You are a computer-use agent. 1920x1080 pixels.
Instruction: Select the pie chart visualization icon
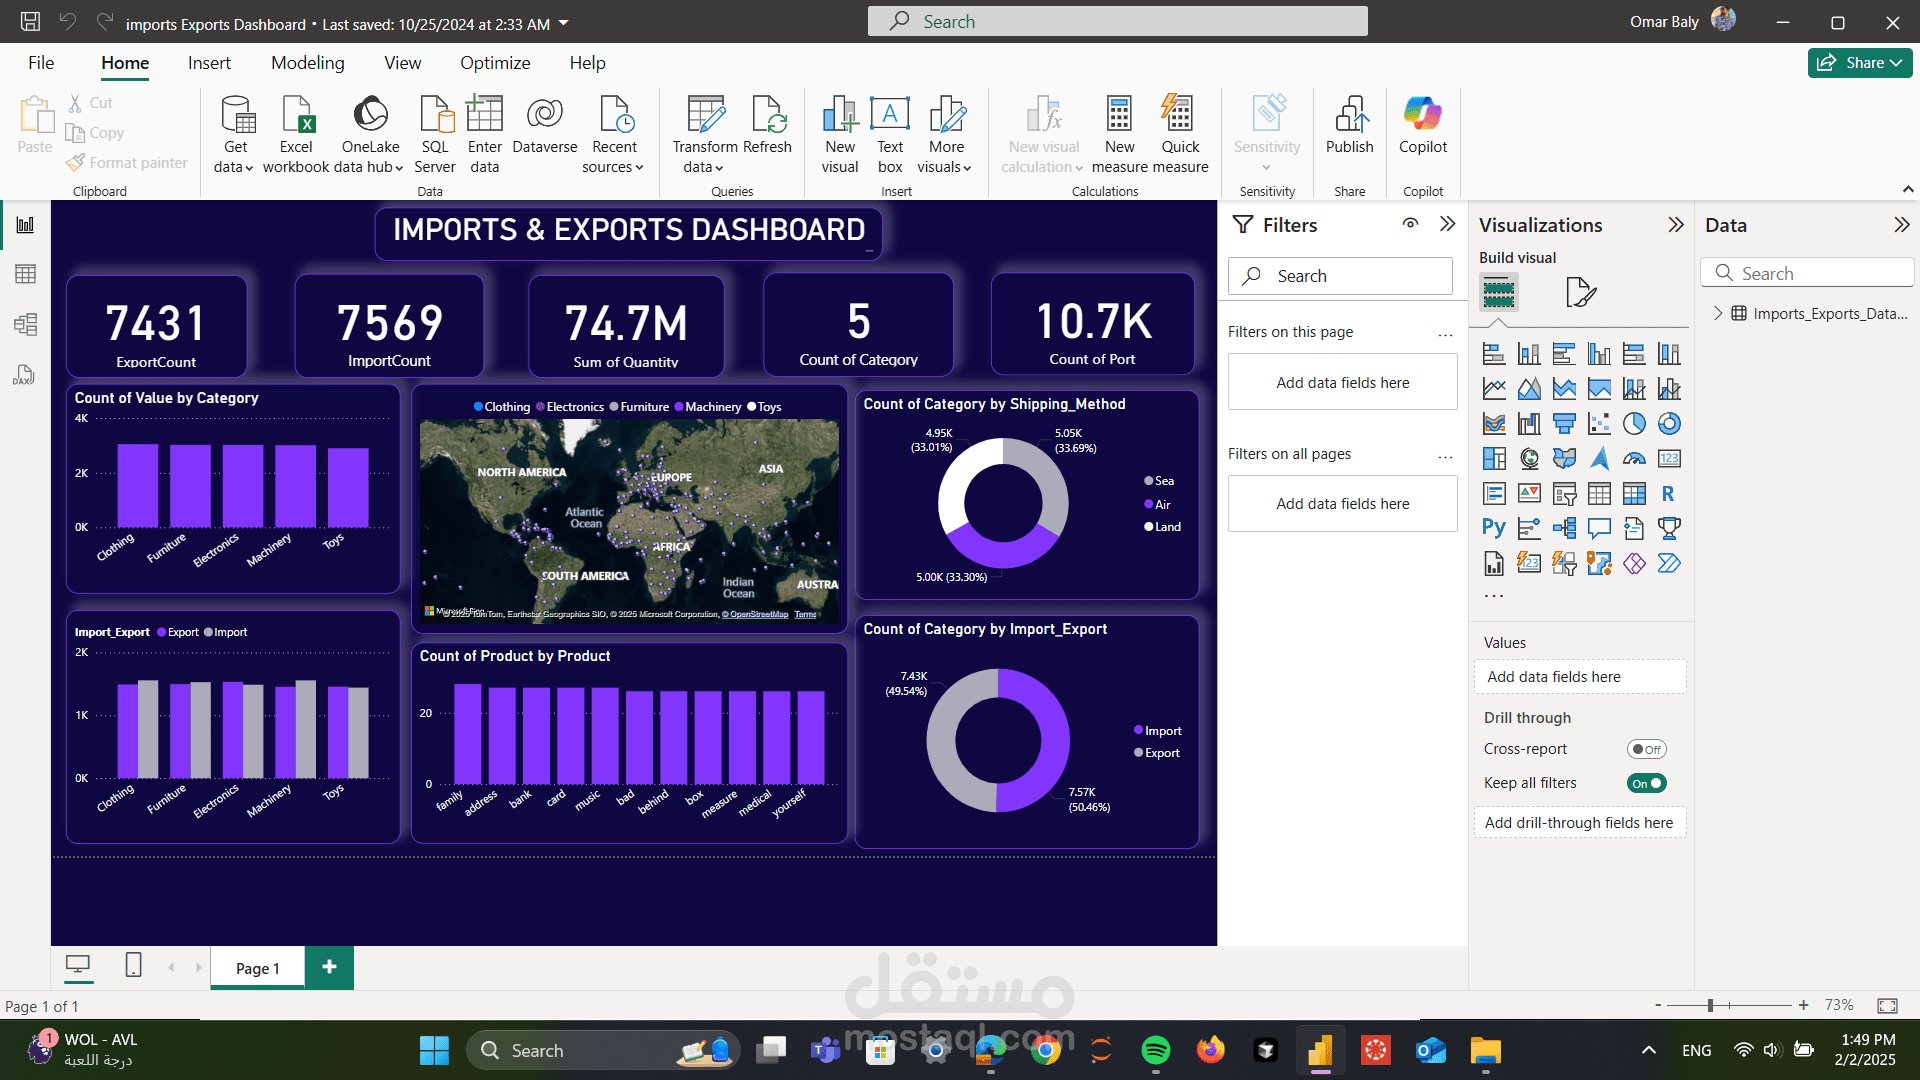[1634, 424]
